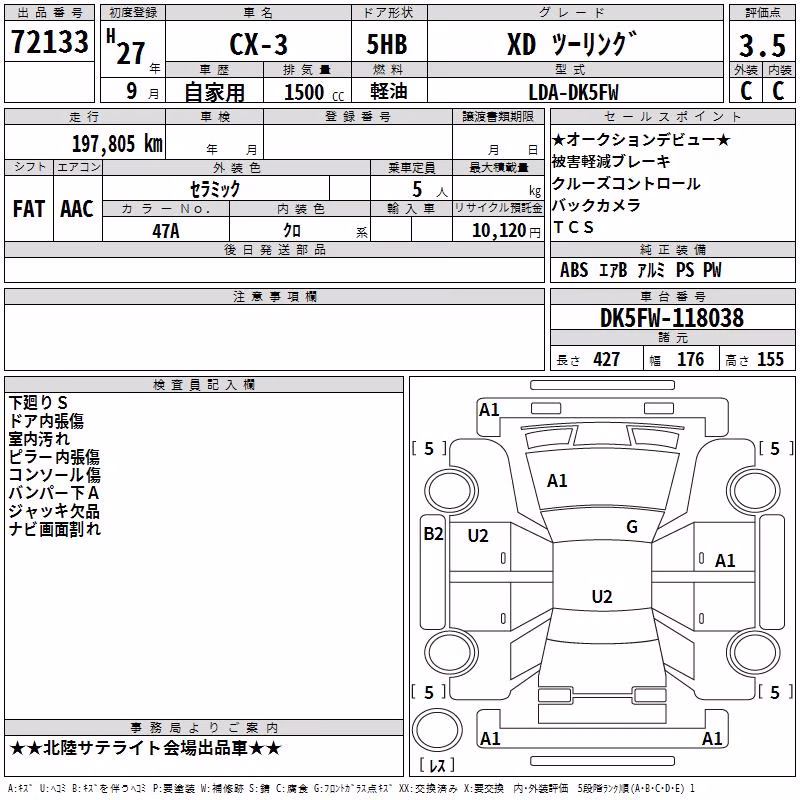The image size is (800, 800).
Task: Select vehicle history 自家用
Action: point(214,92)
